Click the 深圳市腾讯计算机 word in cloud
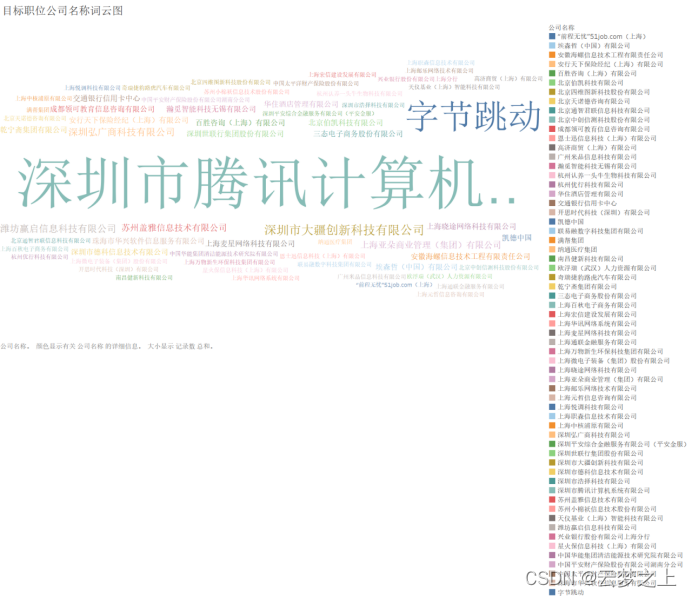 [x=267, y=182]
